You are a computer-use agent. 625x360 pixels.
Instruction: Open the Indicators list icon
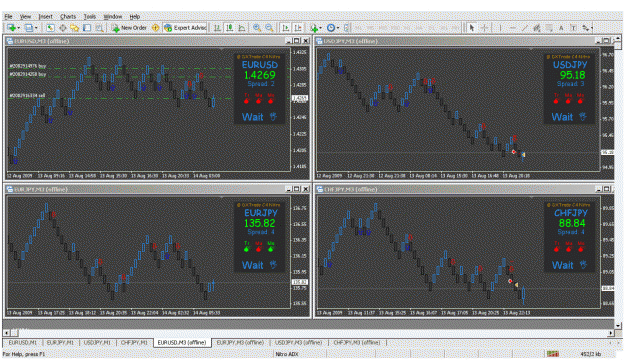tap(314, 28)
